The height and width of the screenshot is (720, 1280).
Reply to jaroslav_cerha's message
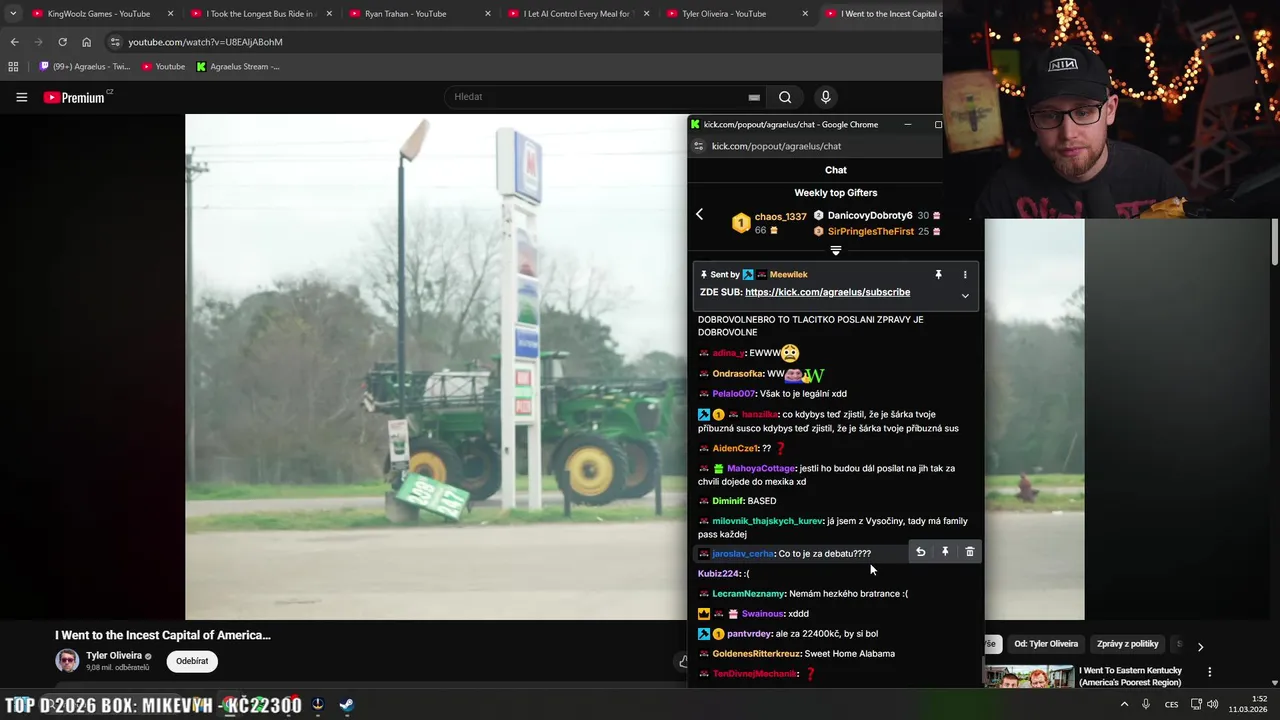(x=920, y=552)
